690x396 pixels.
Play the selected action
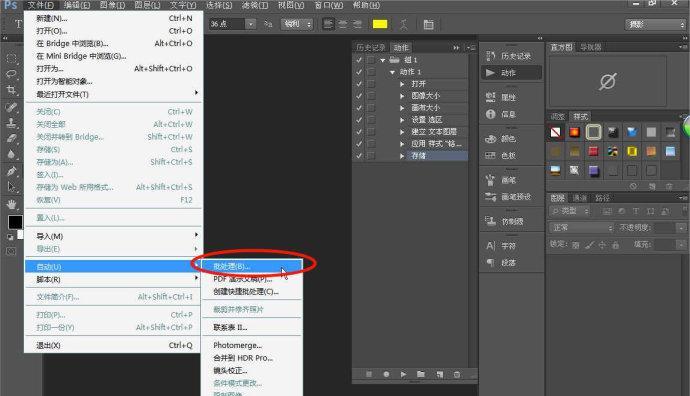403,374
